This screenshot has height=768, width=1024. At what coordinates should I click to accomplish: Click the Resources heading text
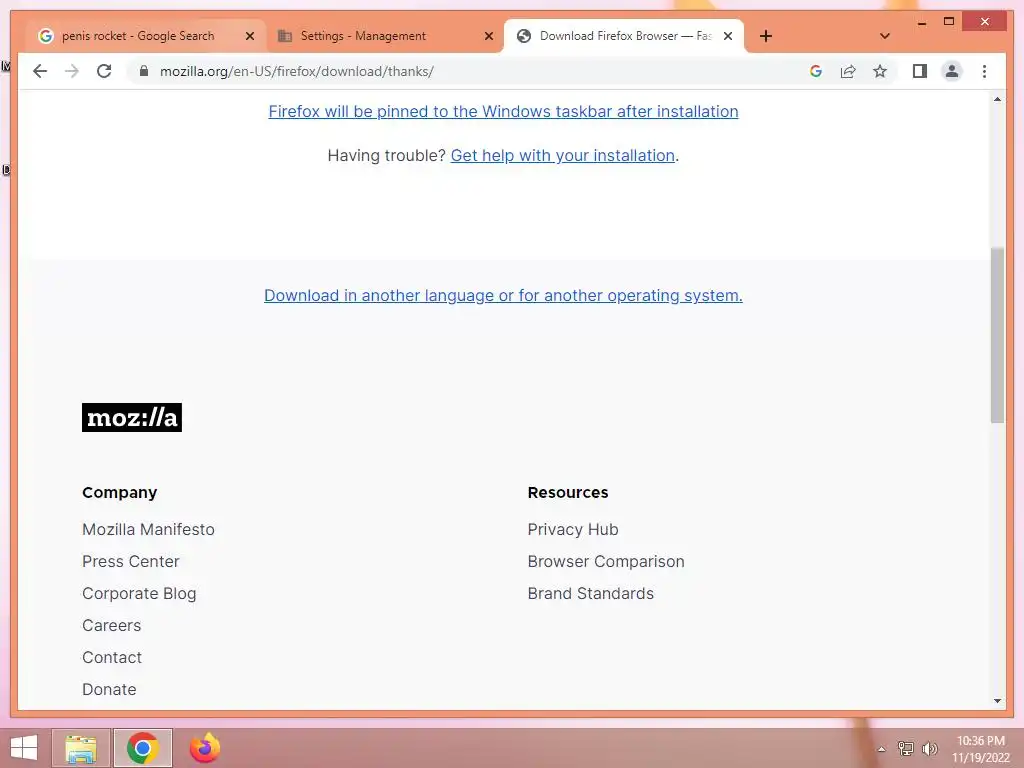[x=568, y=492]
